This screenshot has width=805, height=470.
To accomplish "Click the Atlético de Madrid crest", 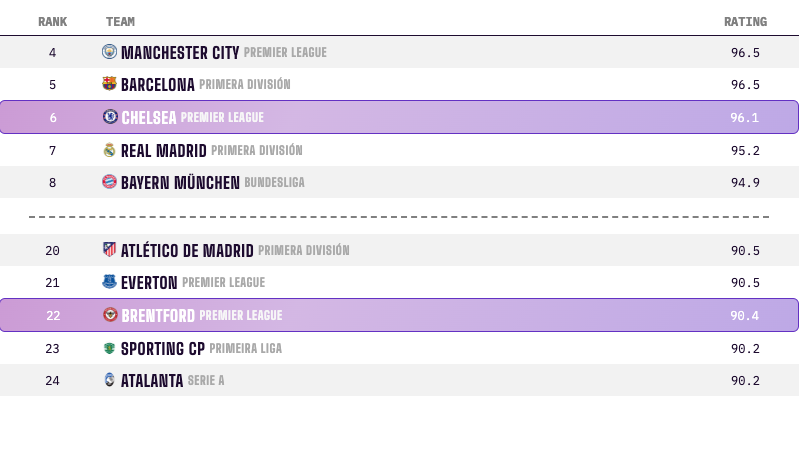I will point(109,250).
